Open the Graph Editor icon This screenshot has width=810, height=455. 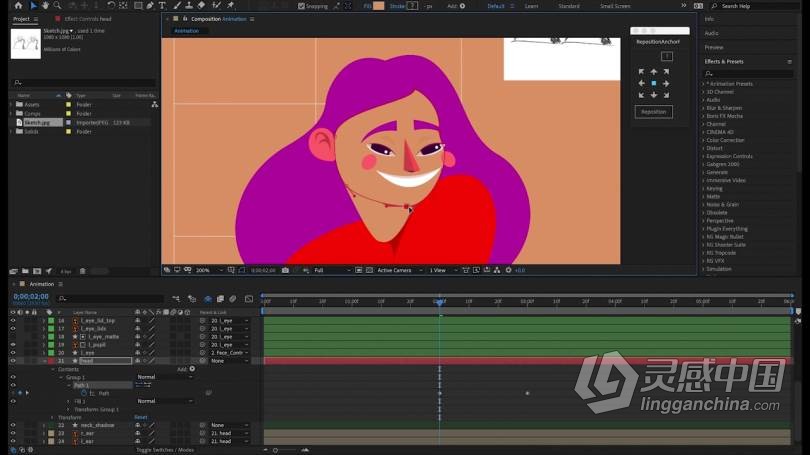click(249, 299)
